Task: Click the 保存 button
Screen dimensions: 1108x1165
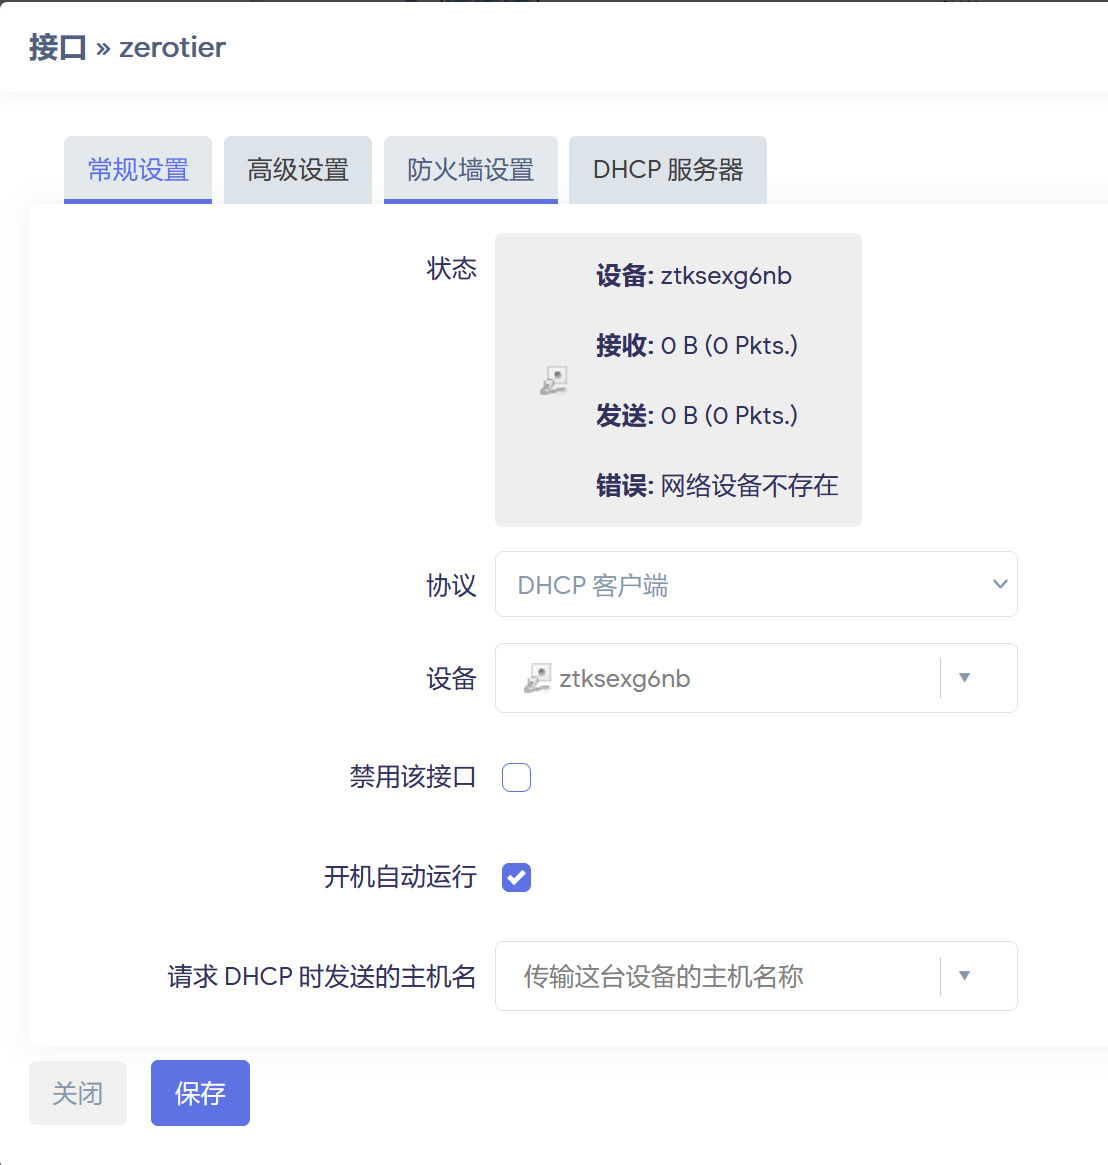Action: pyautogui.click(x=200, y=1093)
